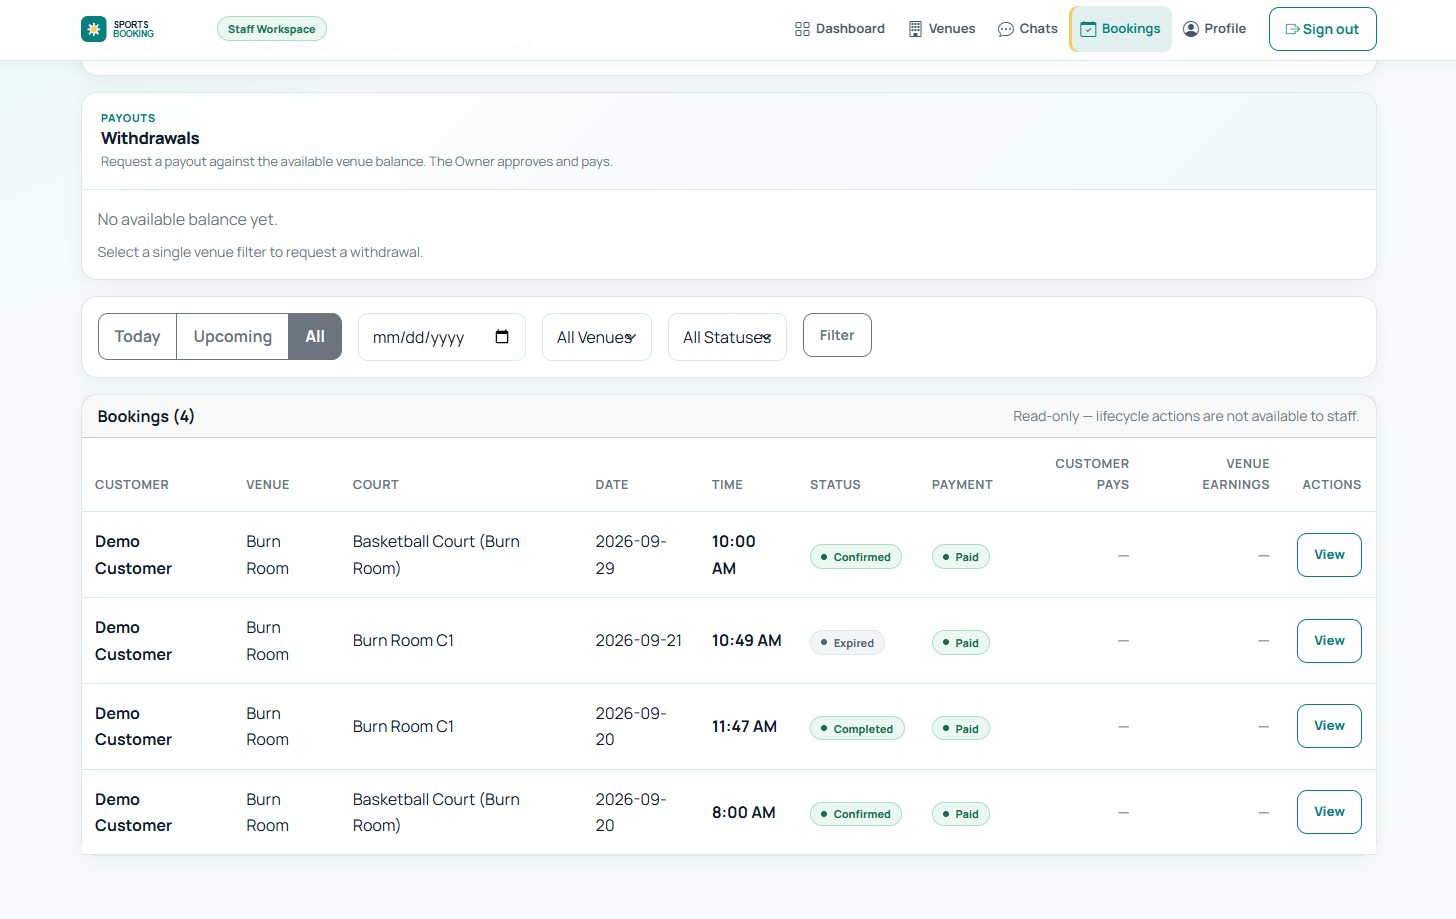The image size is (1456, 919).
Task: Click the Paid badge on the 8:00 AM row
Action: [961, 814]
